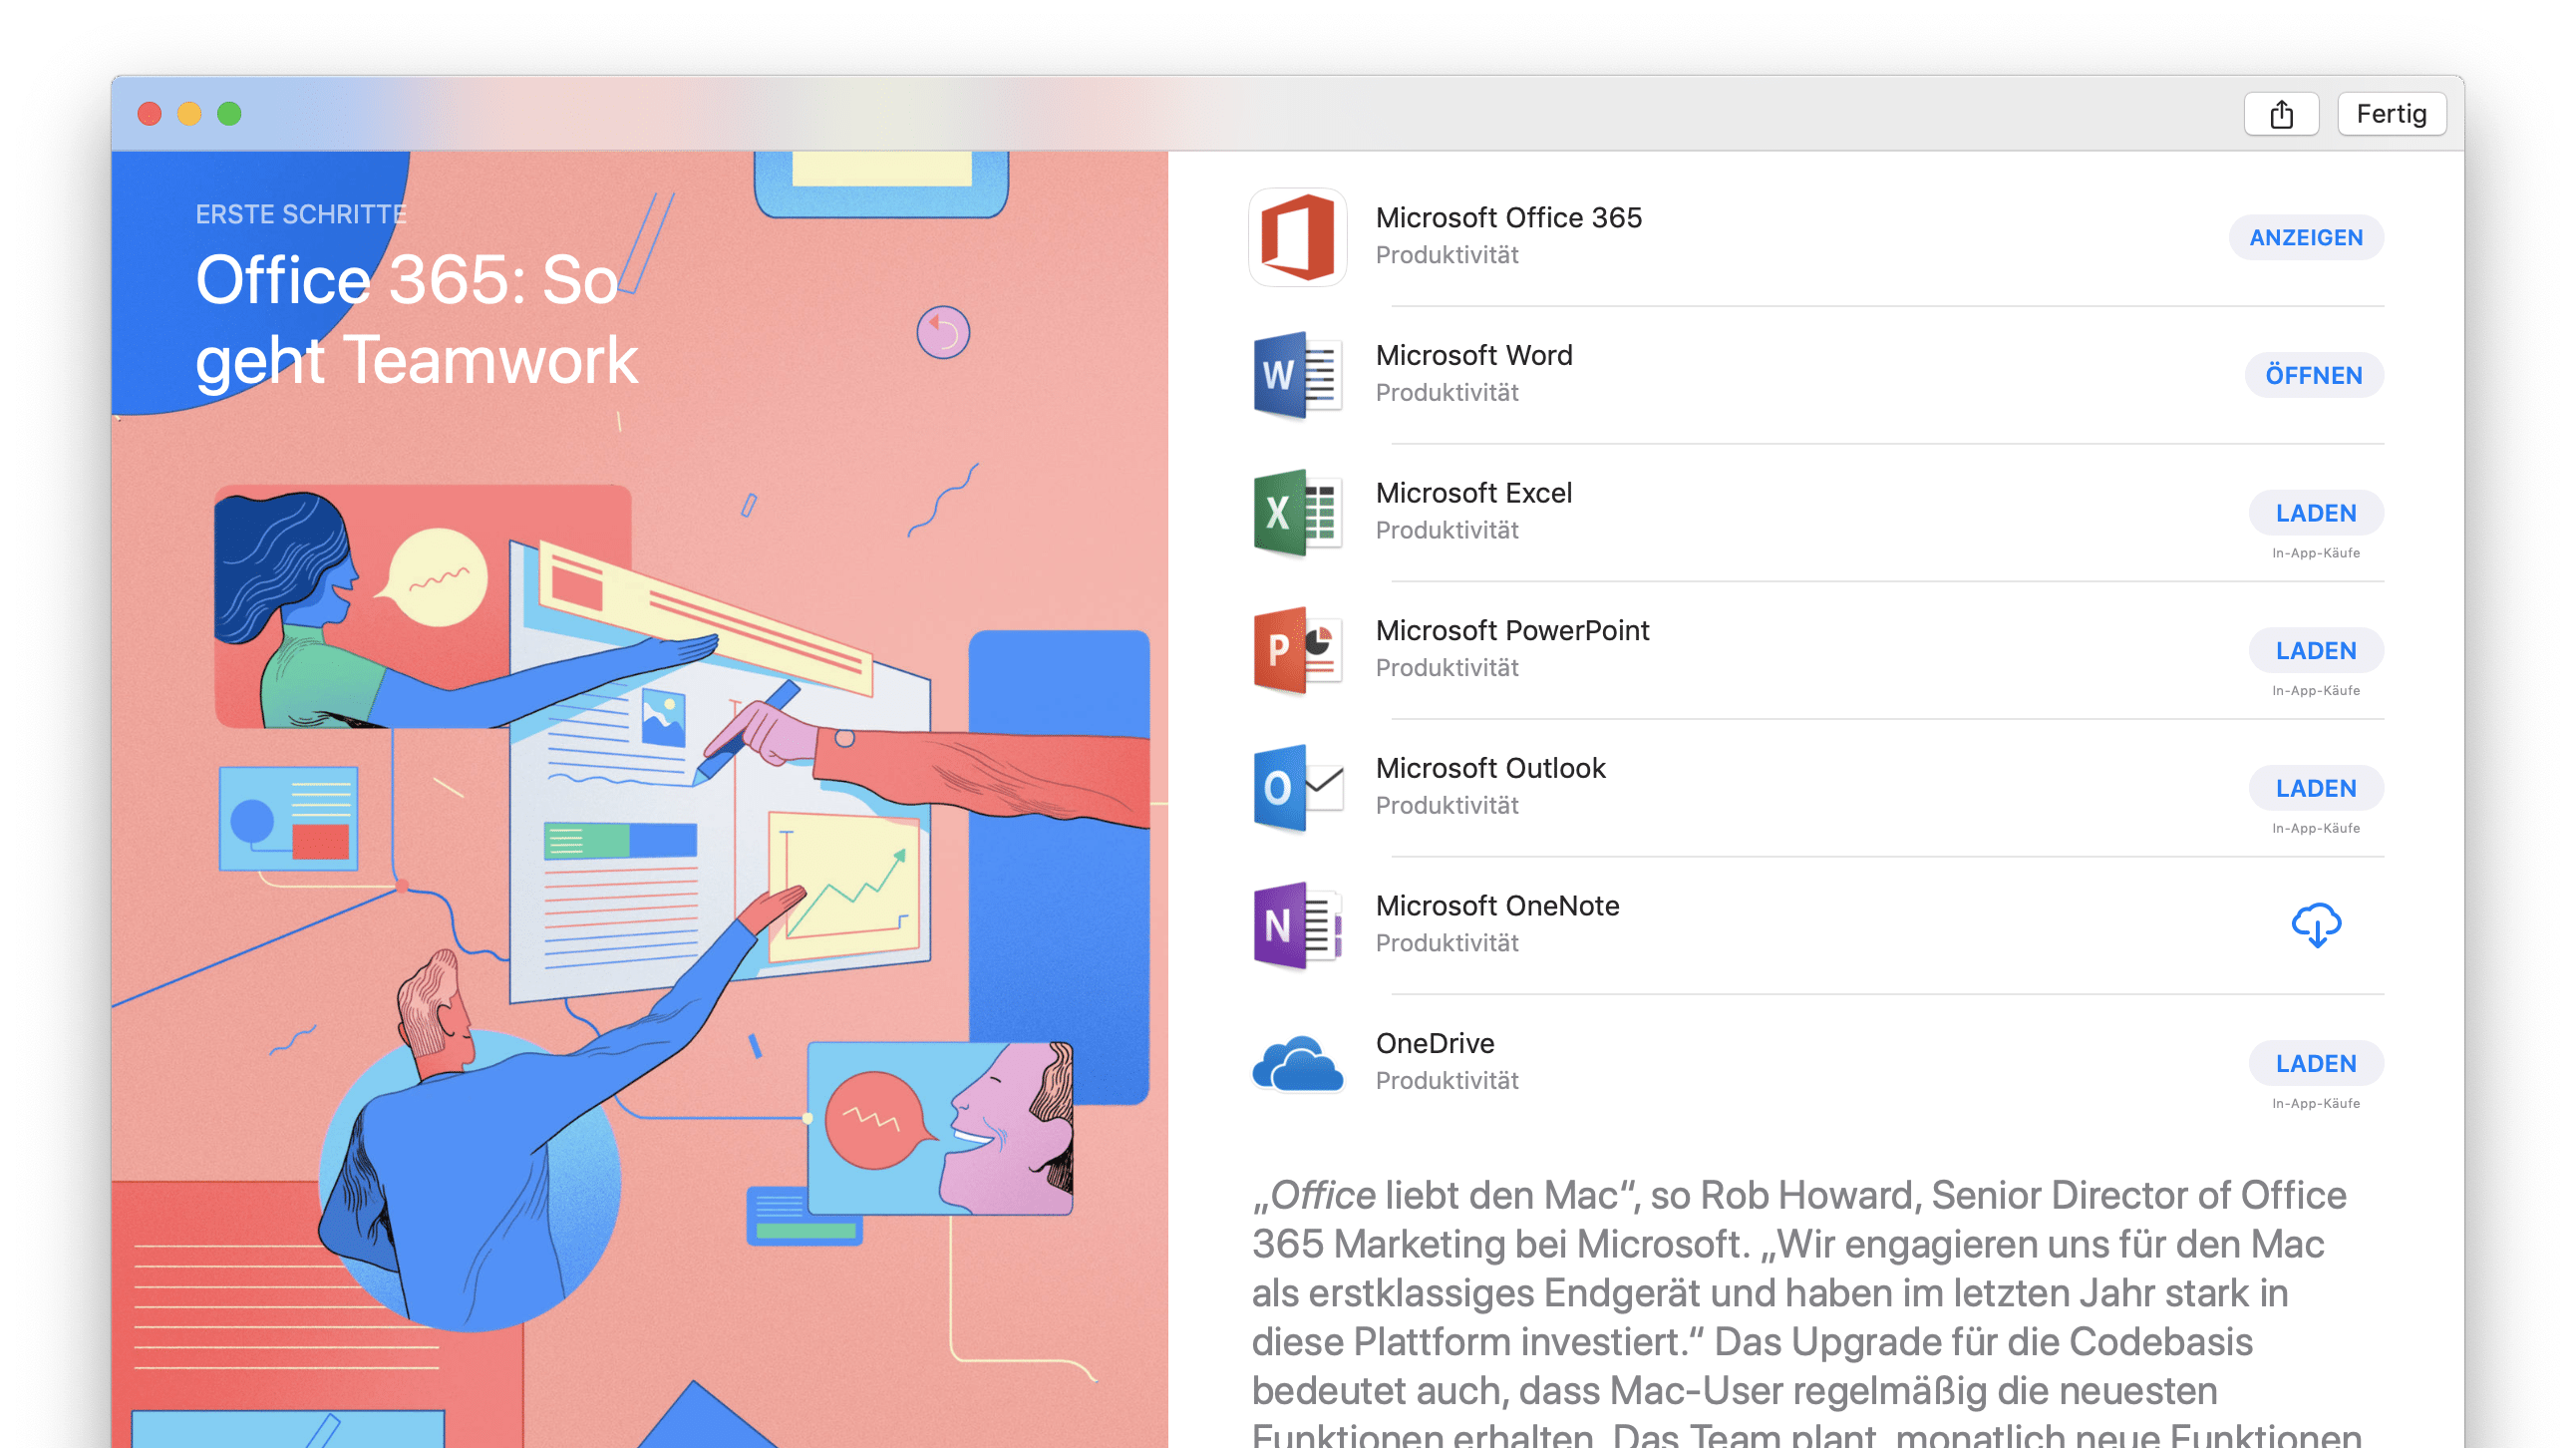Click the In-App-Käufe label under Outlook
2576x1448 pixels.
pos(2315,829)
